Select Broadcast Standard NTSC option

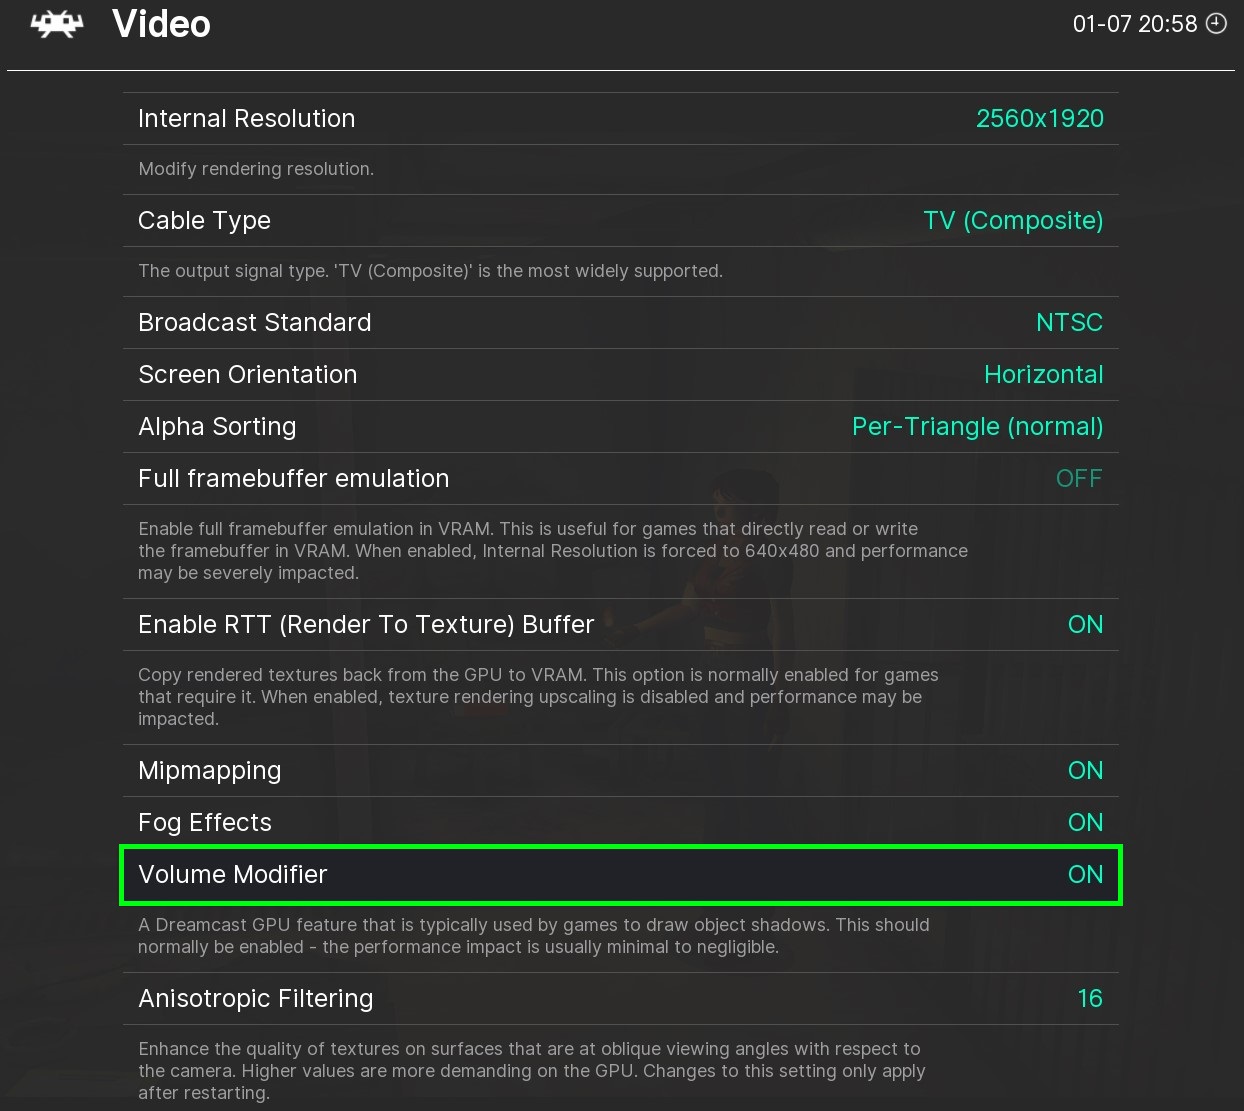1069,323
